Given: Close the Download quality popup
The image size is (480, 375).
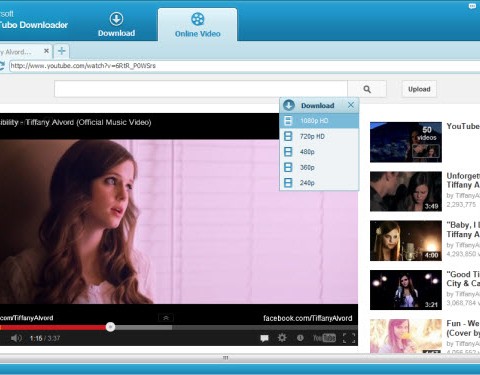Looking at the screenshot, I should [x=351, y=105].
